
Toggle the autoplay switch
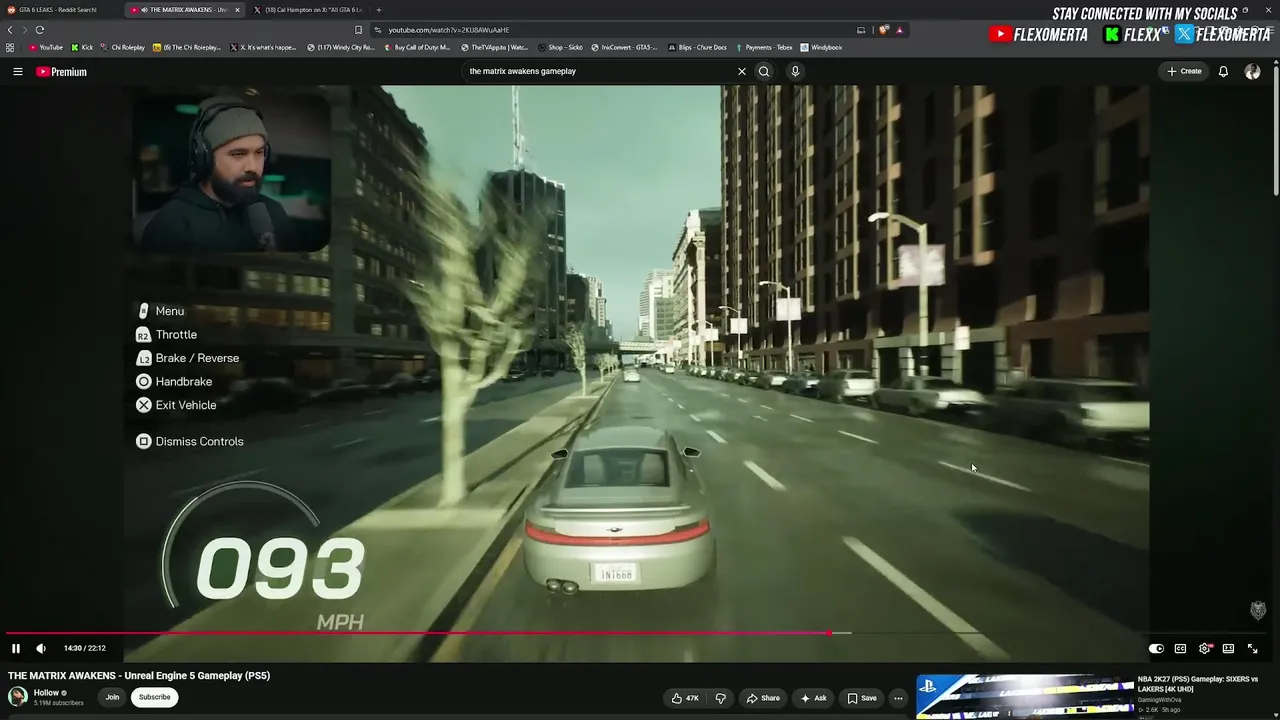point(1156,648)
